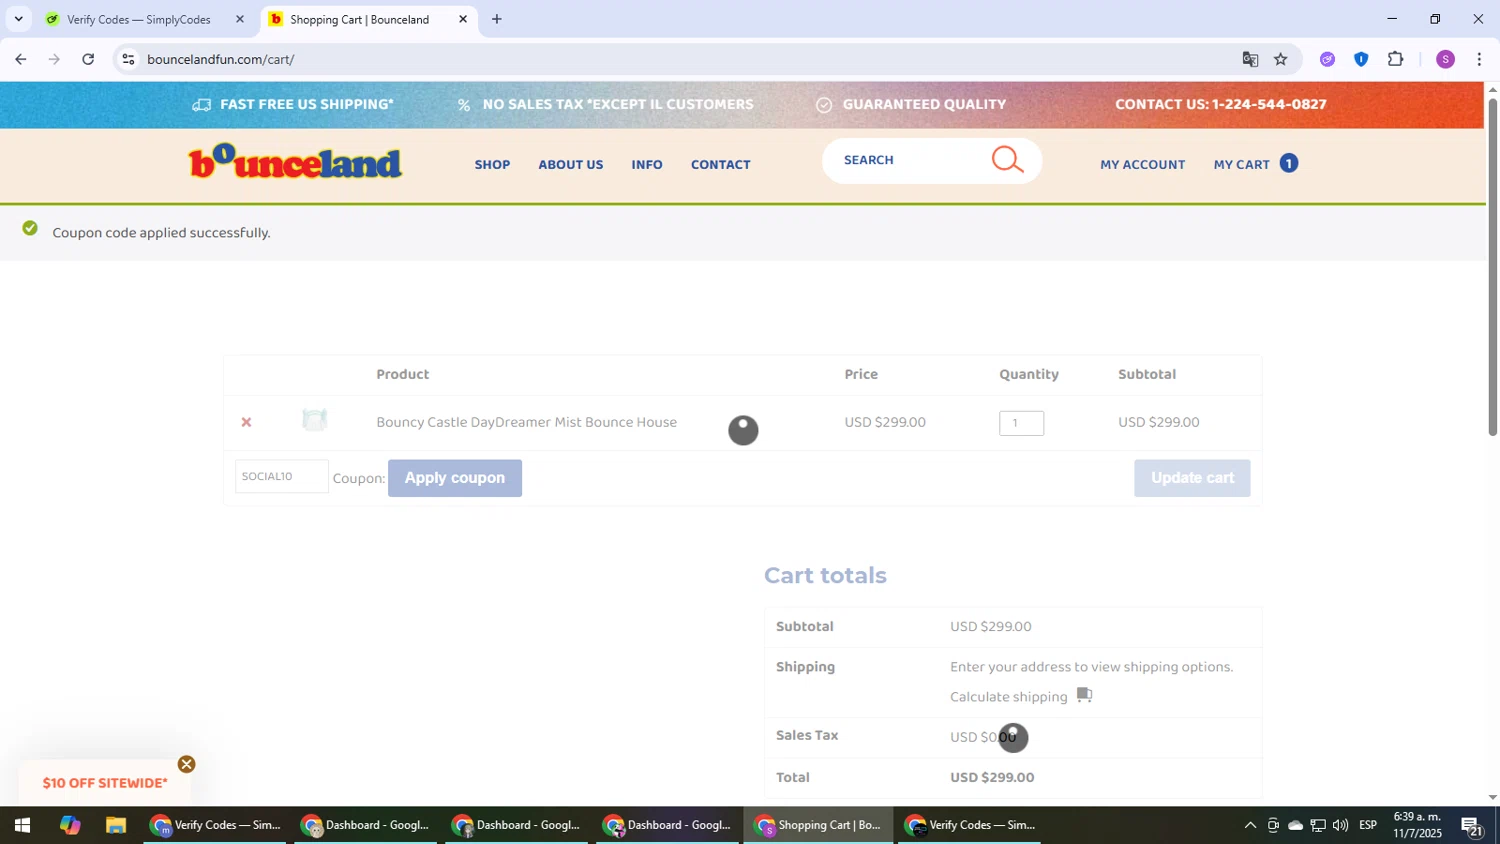Click the quantity input box

pos(1021,423)
